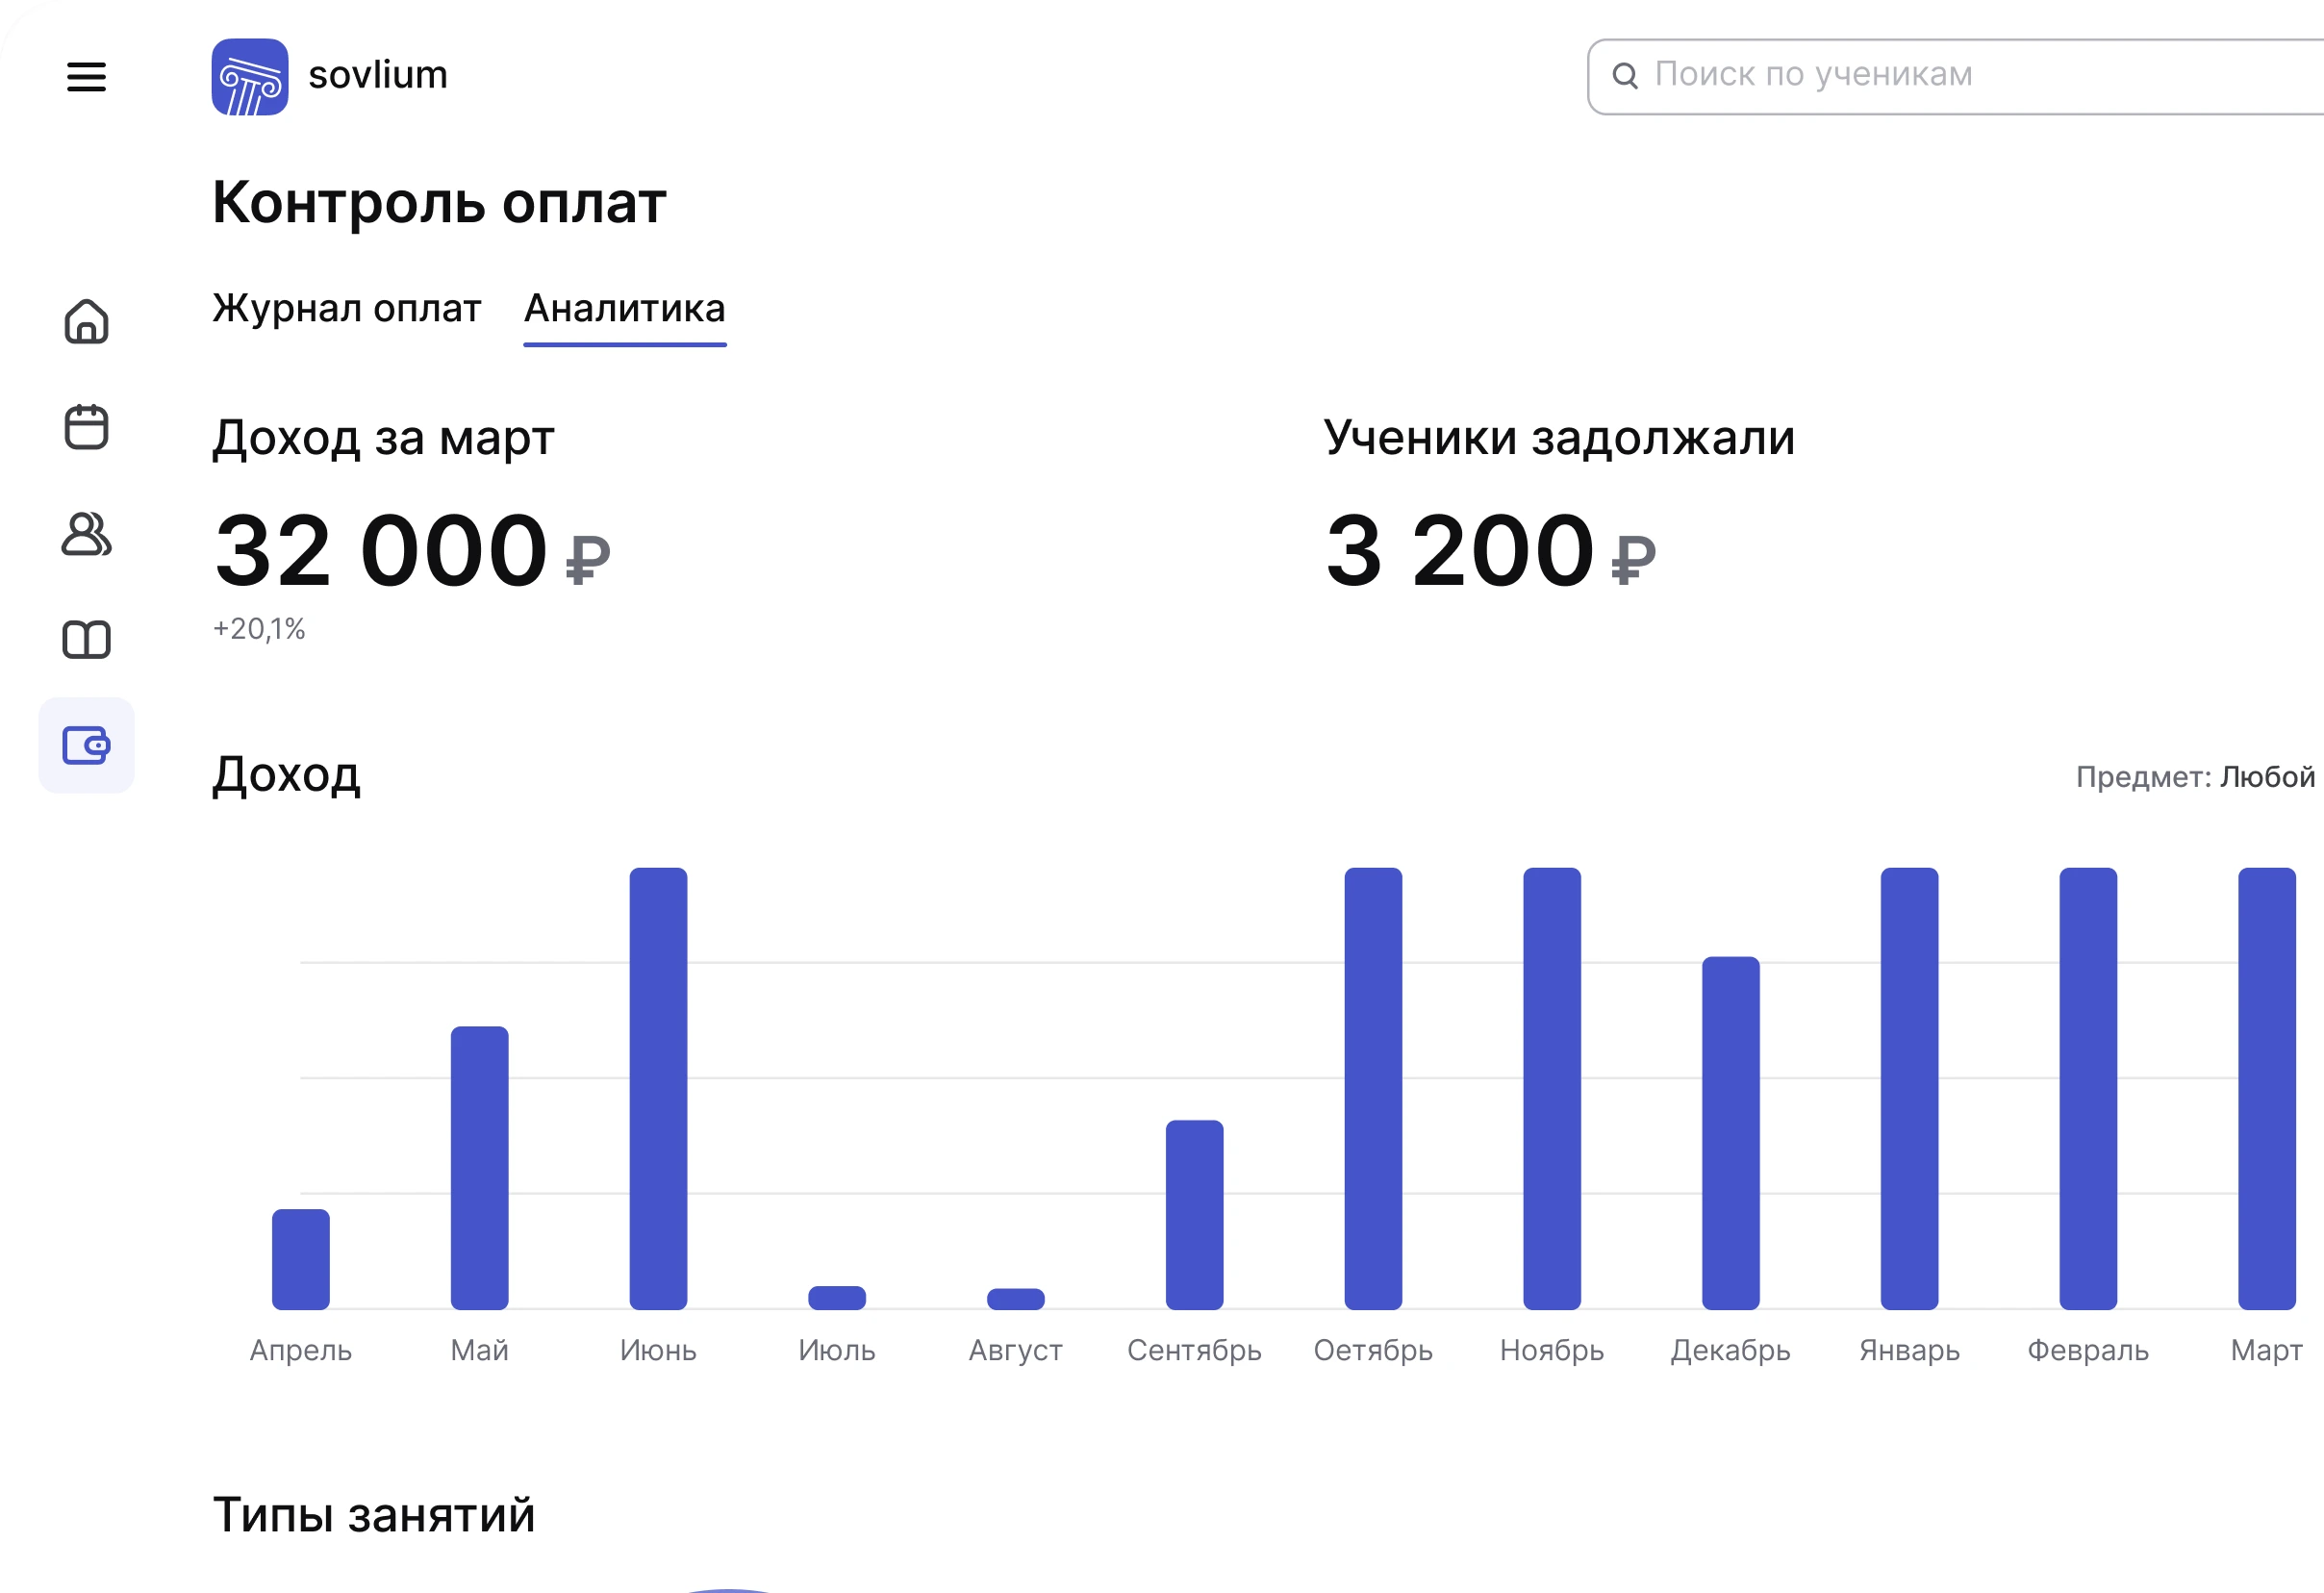Open the students sidebar icon

pos(86,534)
